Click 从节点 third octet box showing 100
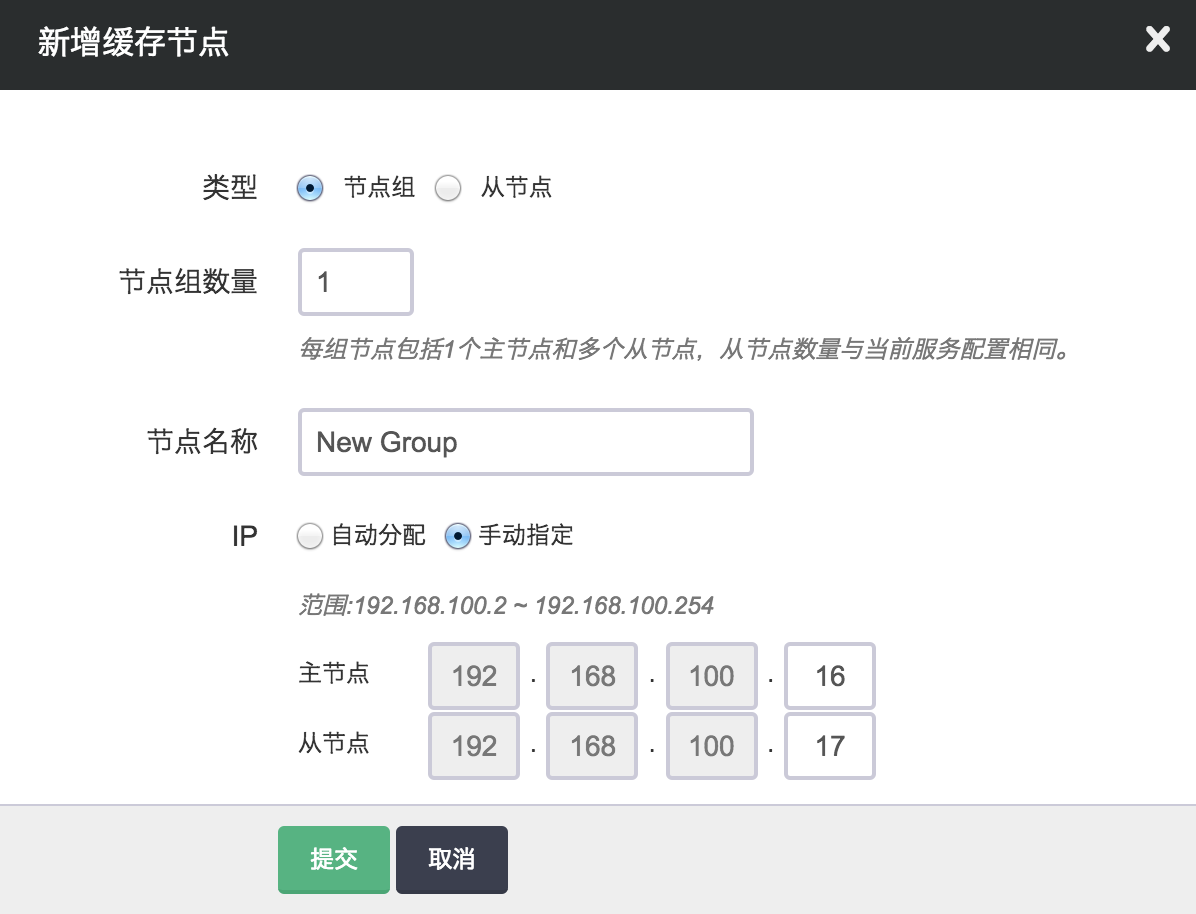The image size is (1196, 914). 711,746
